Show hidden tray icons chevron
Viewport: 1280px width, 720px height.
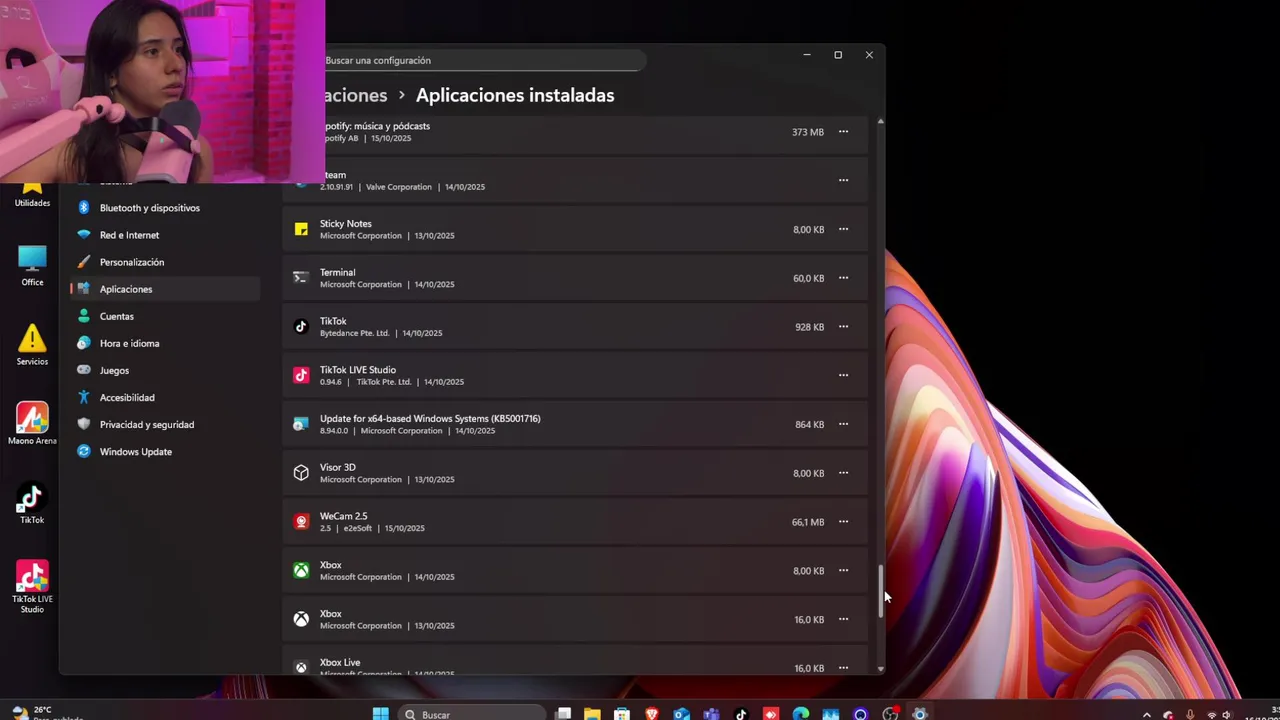coord(1146,715)
